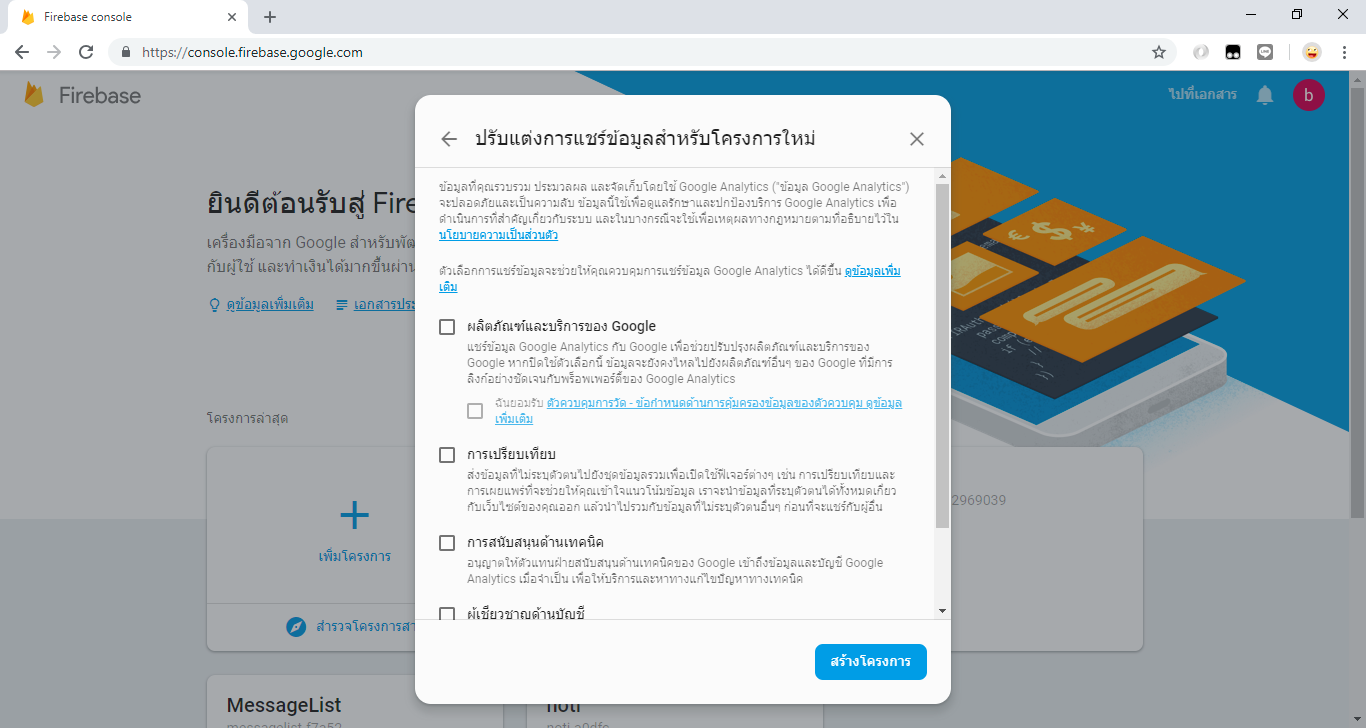Click the padlock icon in the address bar
The width and height of the screenshot is (1366, 728).
[125, 51]
